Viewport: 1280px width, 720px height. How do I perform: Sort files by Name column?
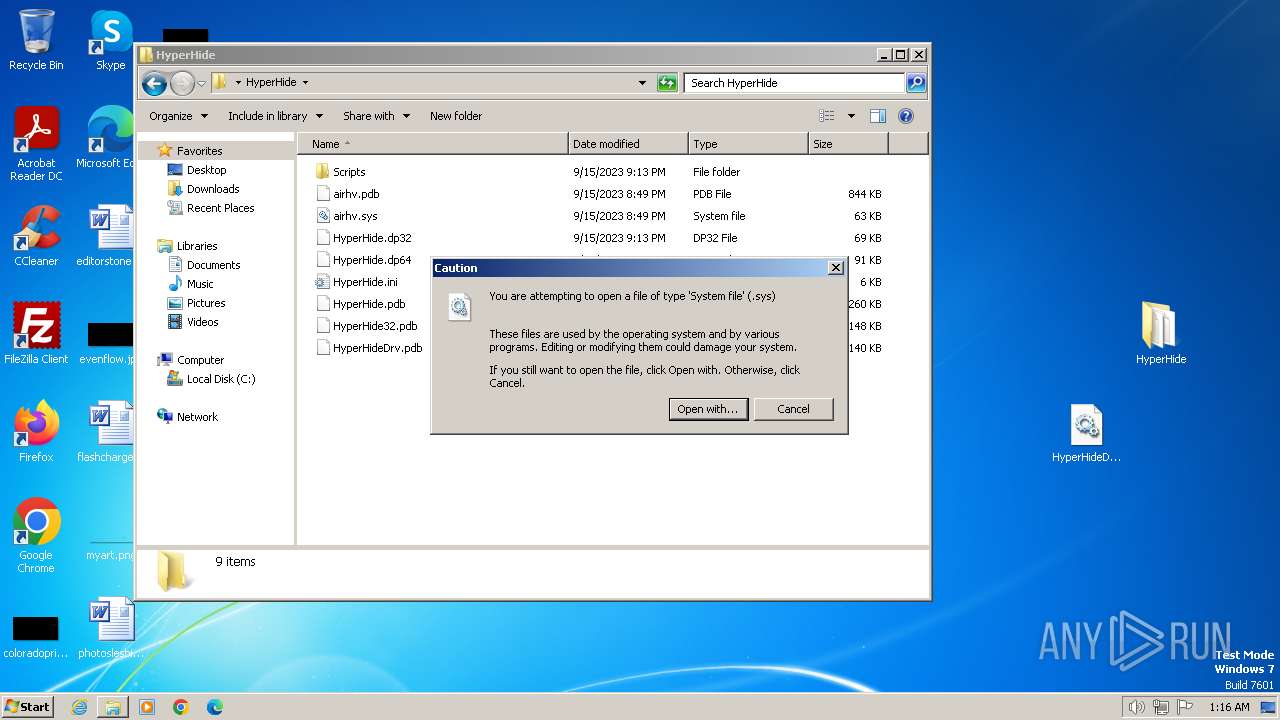click(432, 144)
